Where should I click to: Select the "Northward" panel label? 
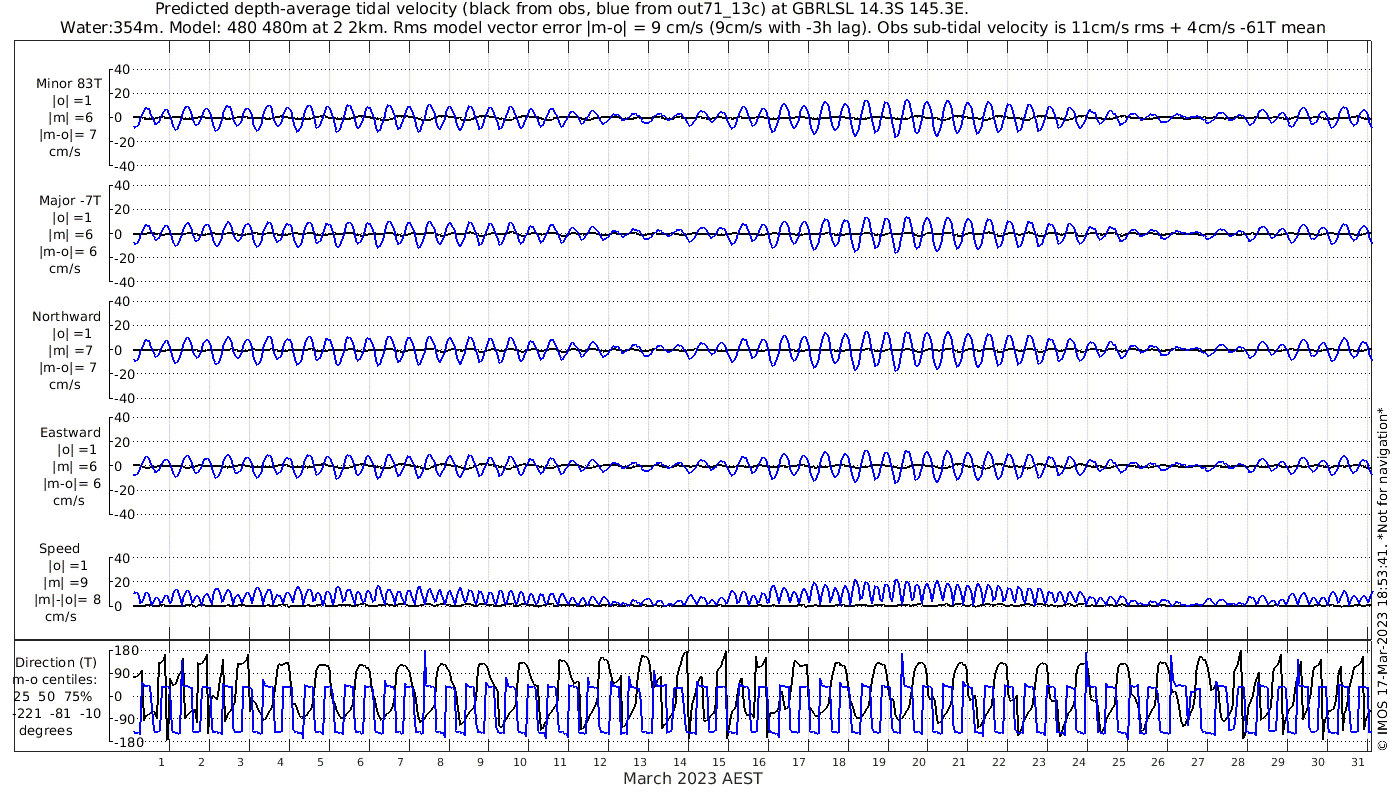(x=67, y=317)
